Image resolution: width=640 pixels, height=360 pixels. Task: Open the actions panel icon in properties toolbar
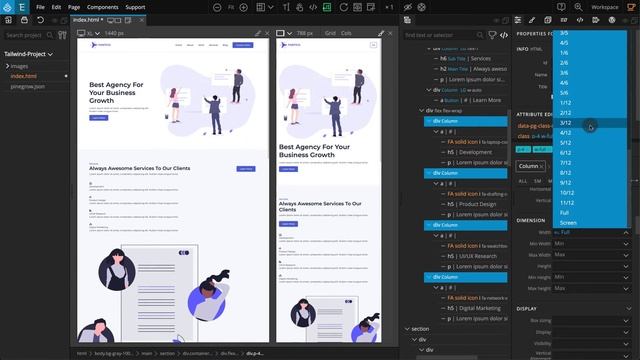596,20
